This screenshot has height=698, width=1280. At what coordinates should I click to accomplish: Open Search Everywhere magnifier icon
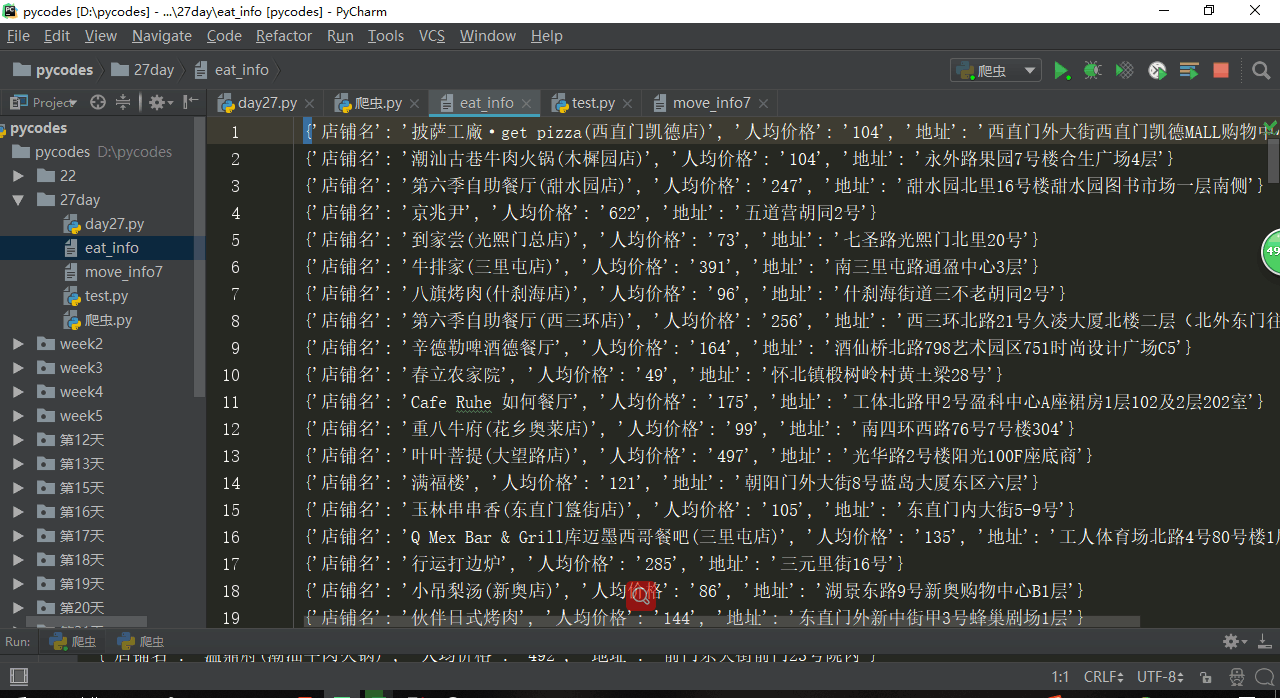[x=1261, y=70]
